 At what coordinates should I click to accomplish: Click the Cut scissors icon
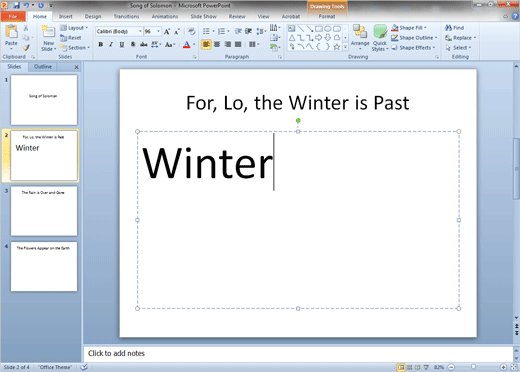click(x=26, y=28)
